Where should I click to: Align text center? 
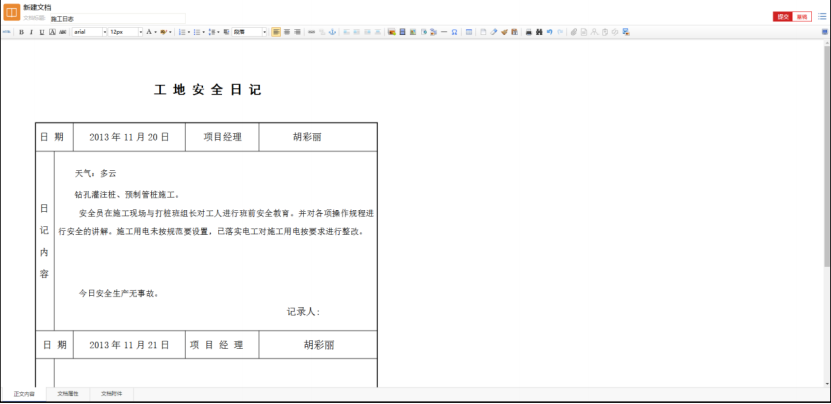tap(287, 32)
